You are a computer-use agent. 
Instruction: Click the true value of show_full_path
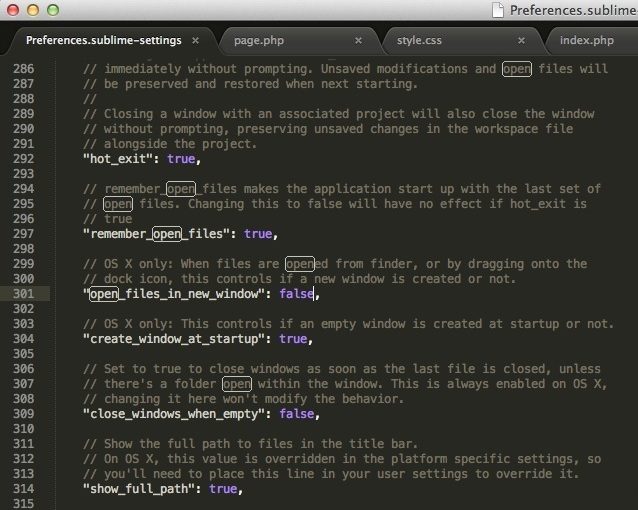click(x=223, y=488)
